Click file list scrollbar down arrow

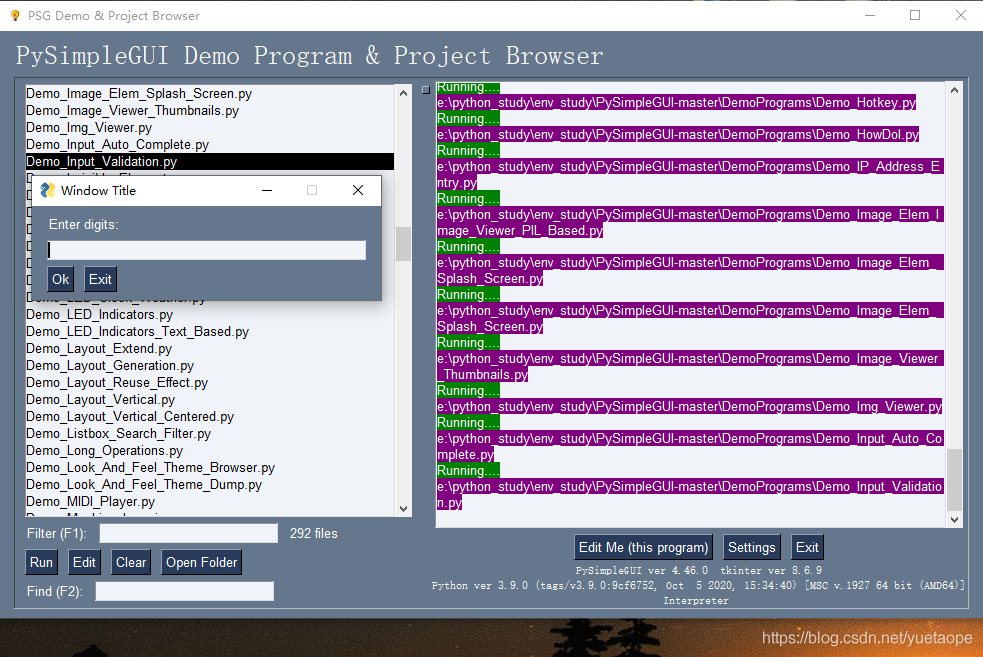click(x=404, y=508)
